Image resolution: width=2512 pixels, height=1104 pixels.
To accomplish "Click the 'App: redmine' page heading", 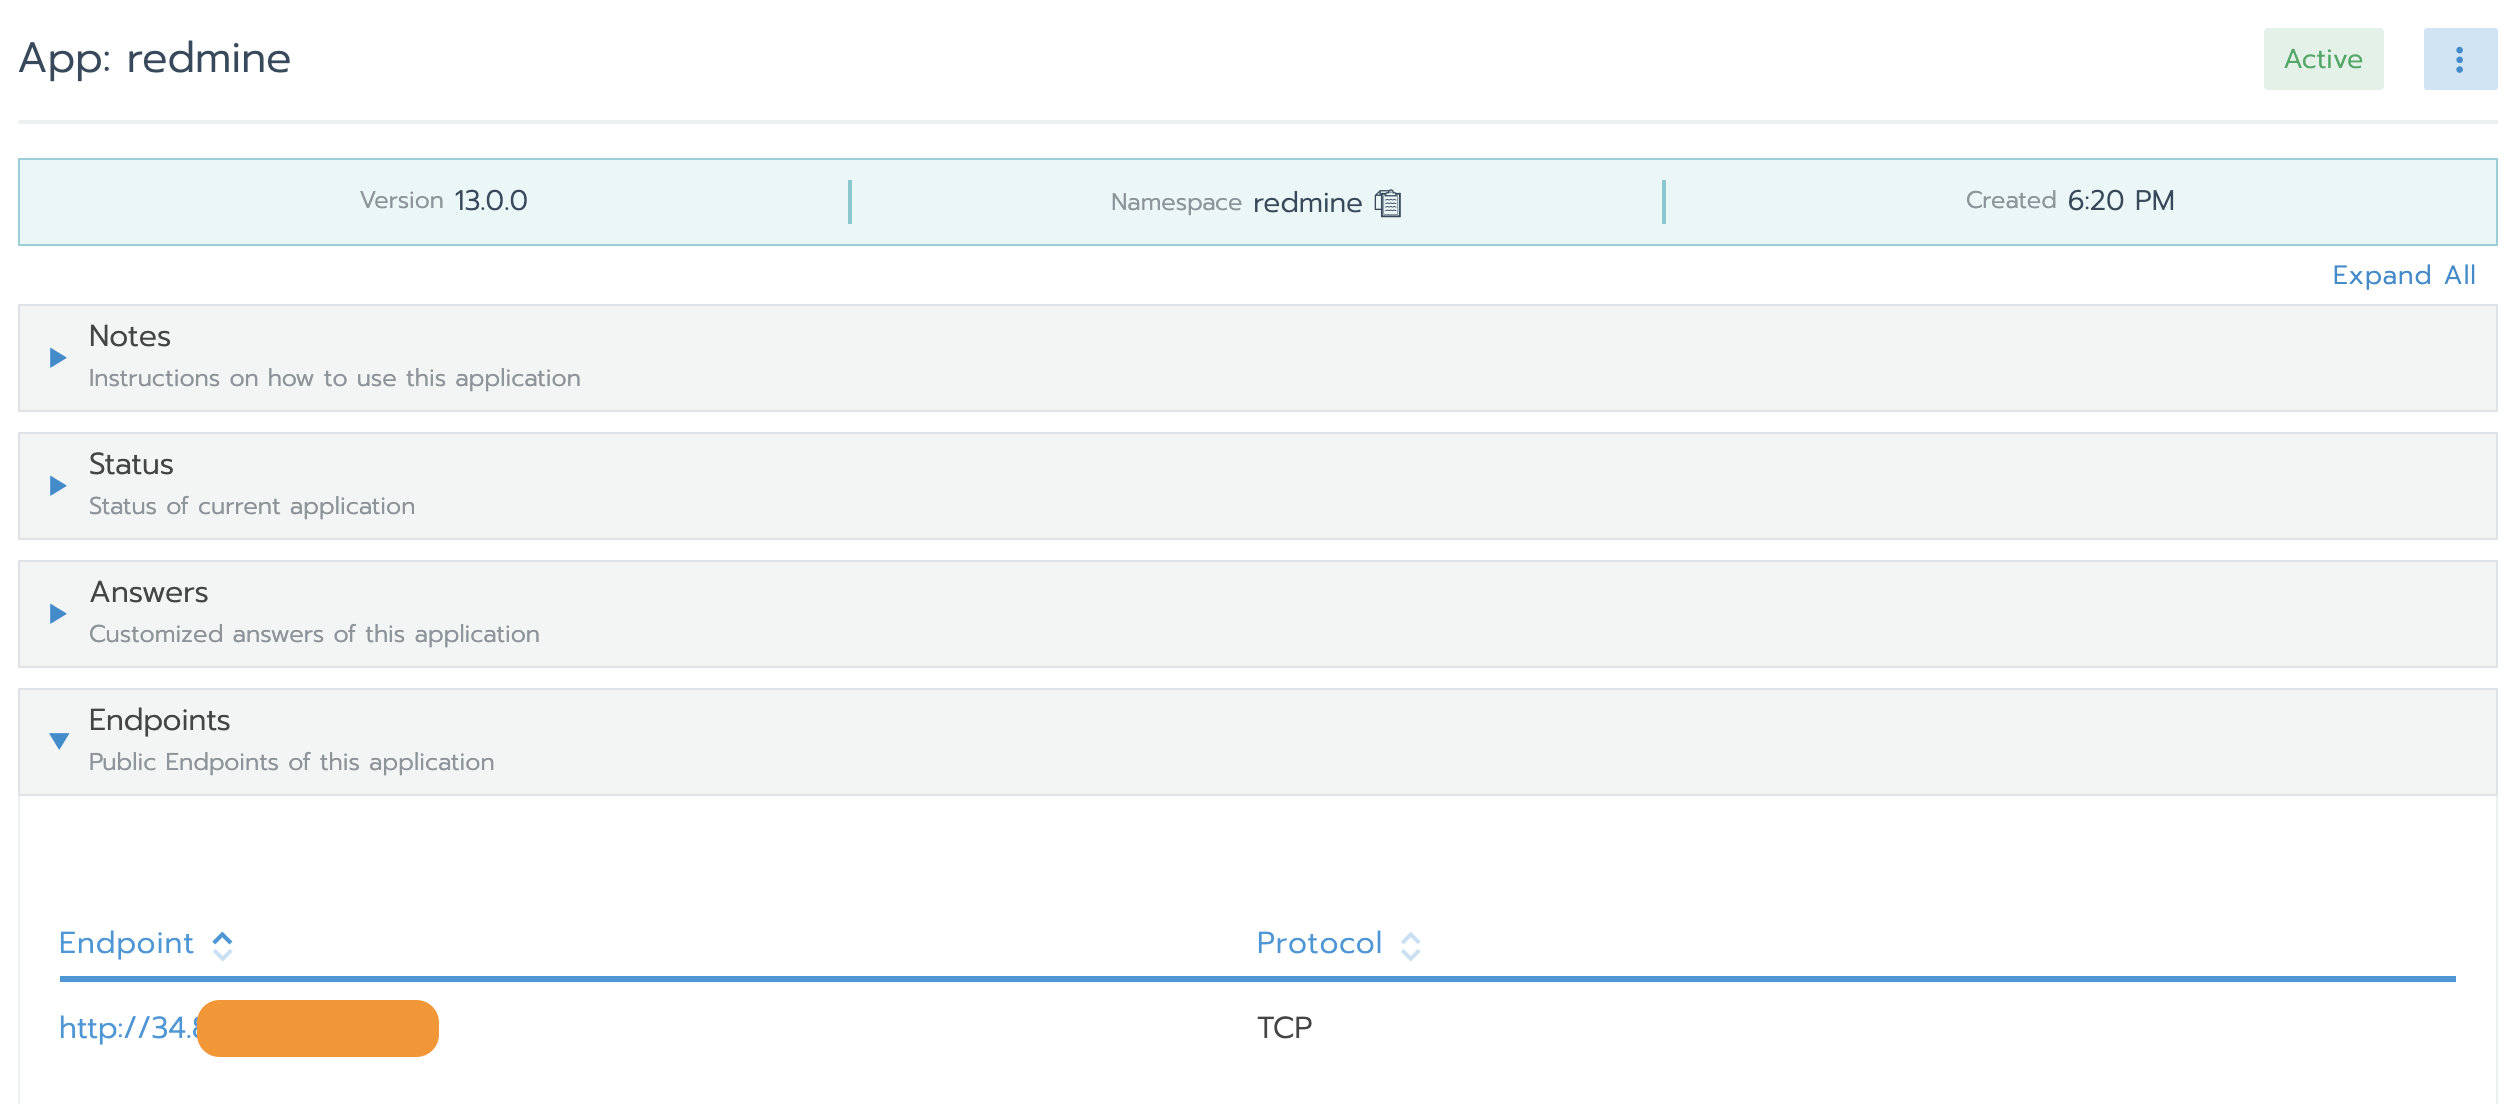I will coord(155,58).
